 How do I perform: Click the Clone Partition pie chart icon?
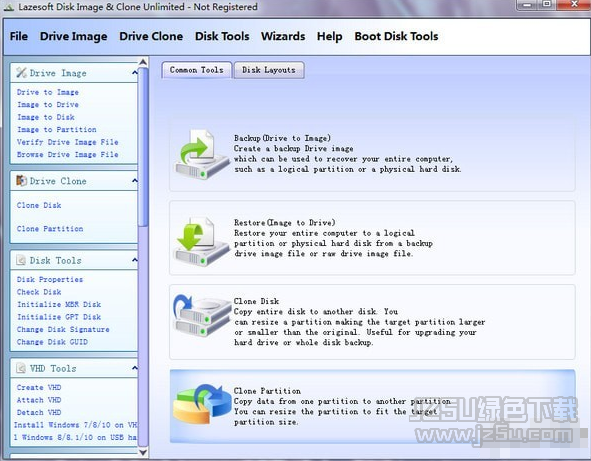point(202,403)
